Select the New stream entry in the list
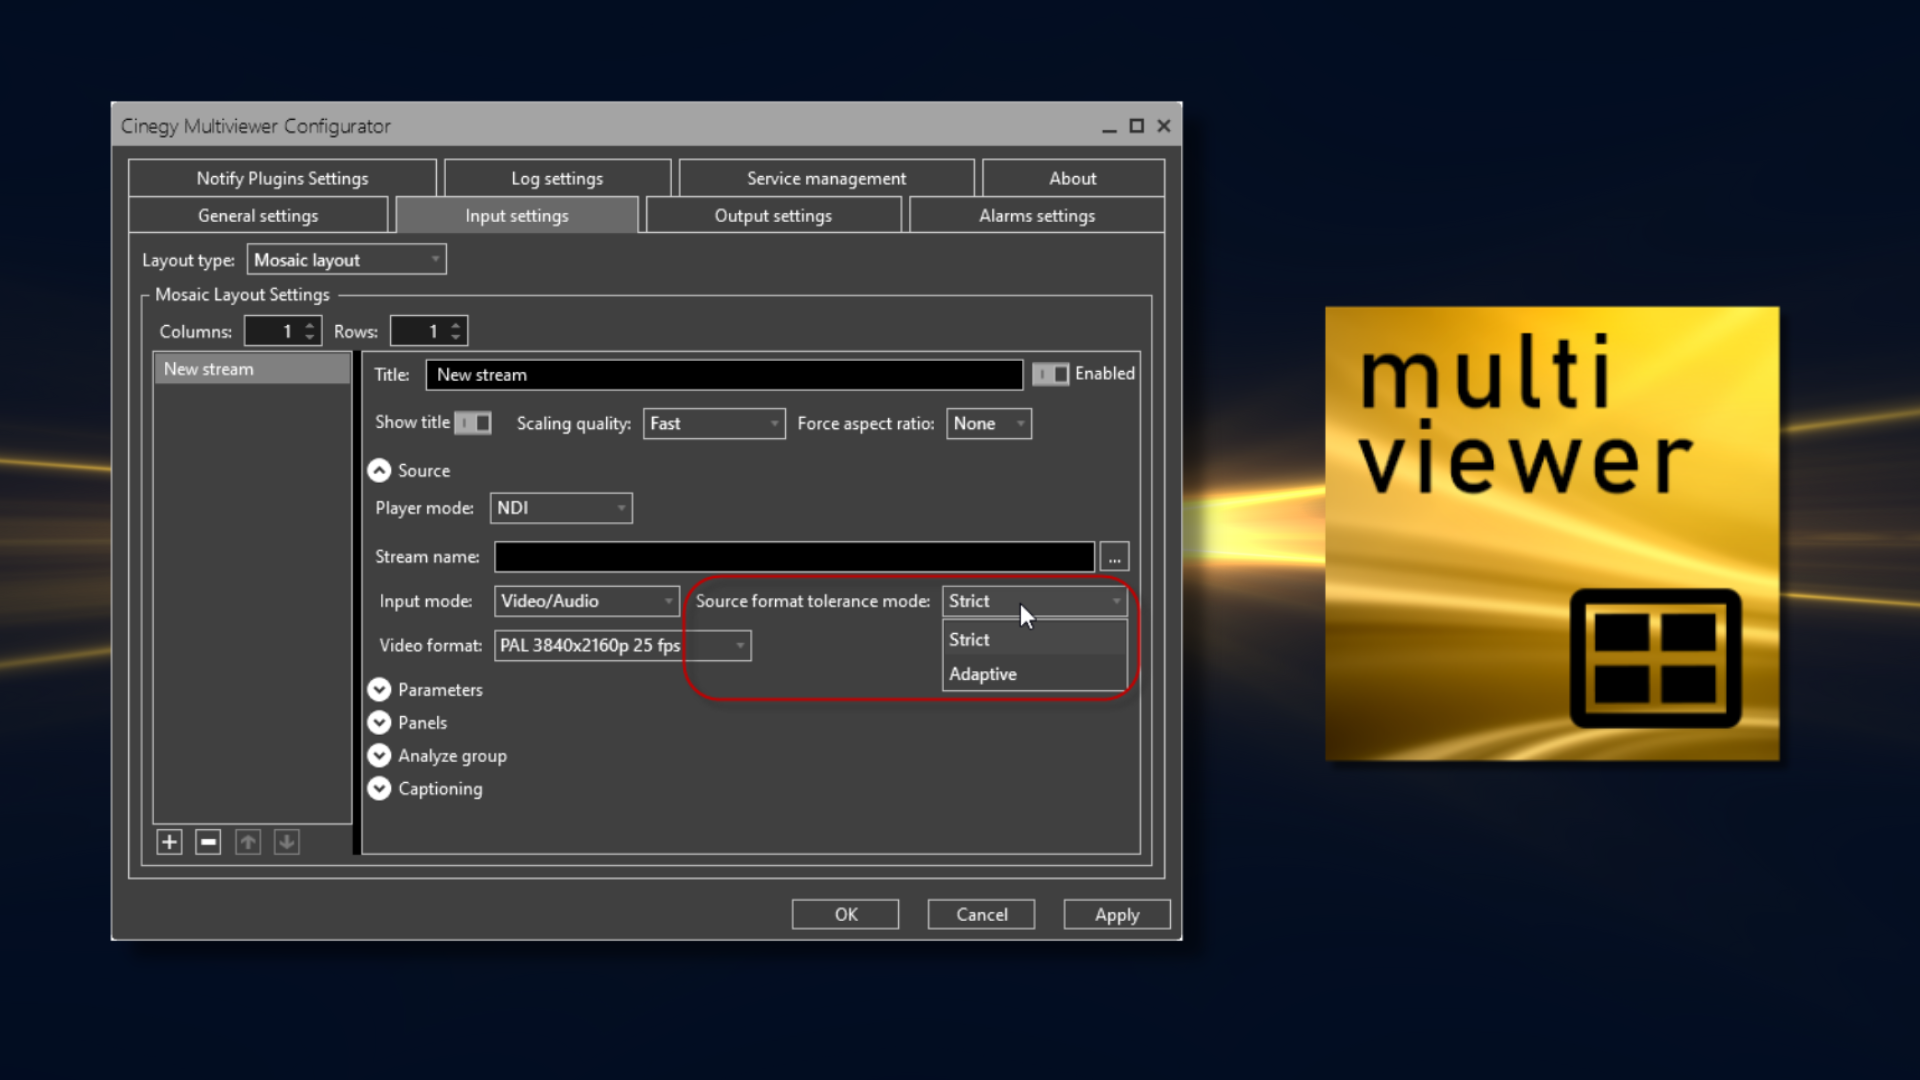The width and height of the screenshot is (1920, 1080). (x=252, y=368)
